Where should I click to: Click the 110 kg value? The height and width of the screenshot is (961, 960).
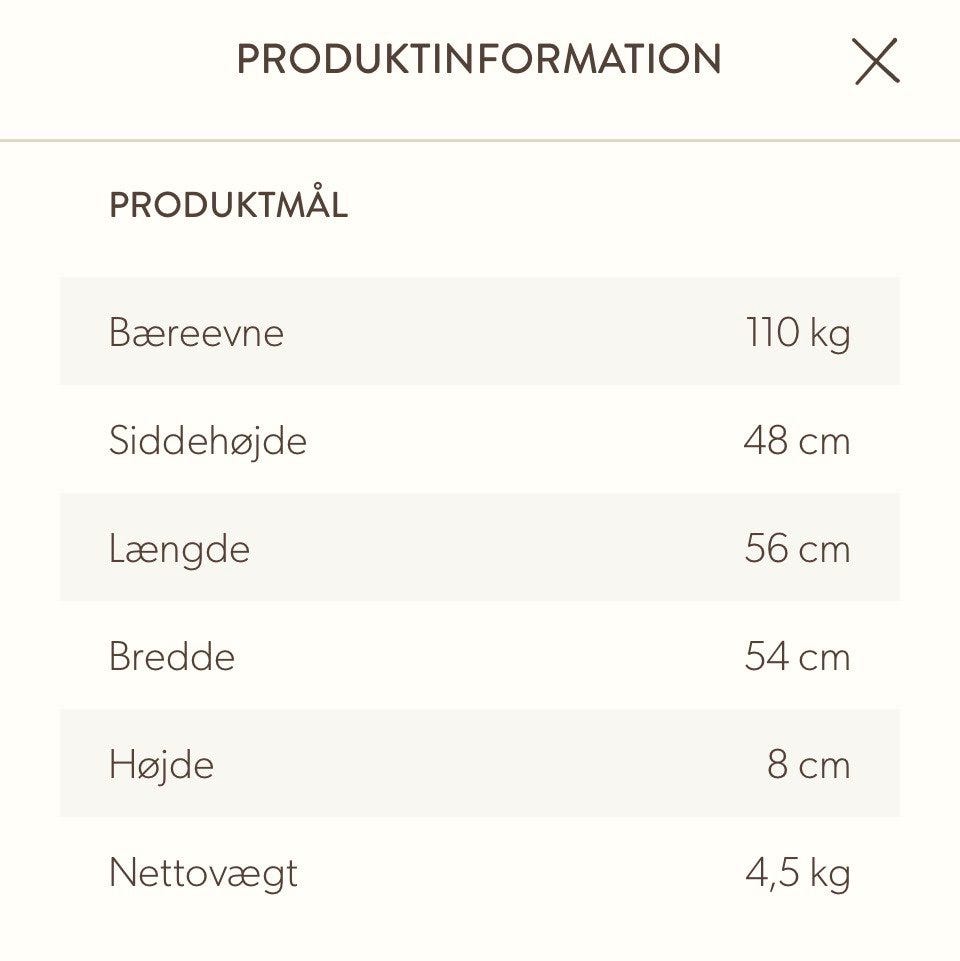pos(798,334)
